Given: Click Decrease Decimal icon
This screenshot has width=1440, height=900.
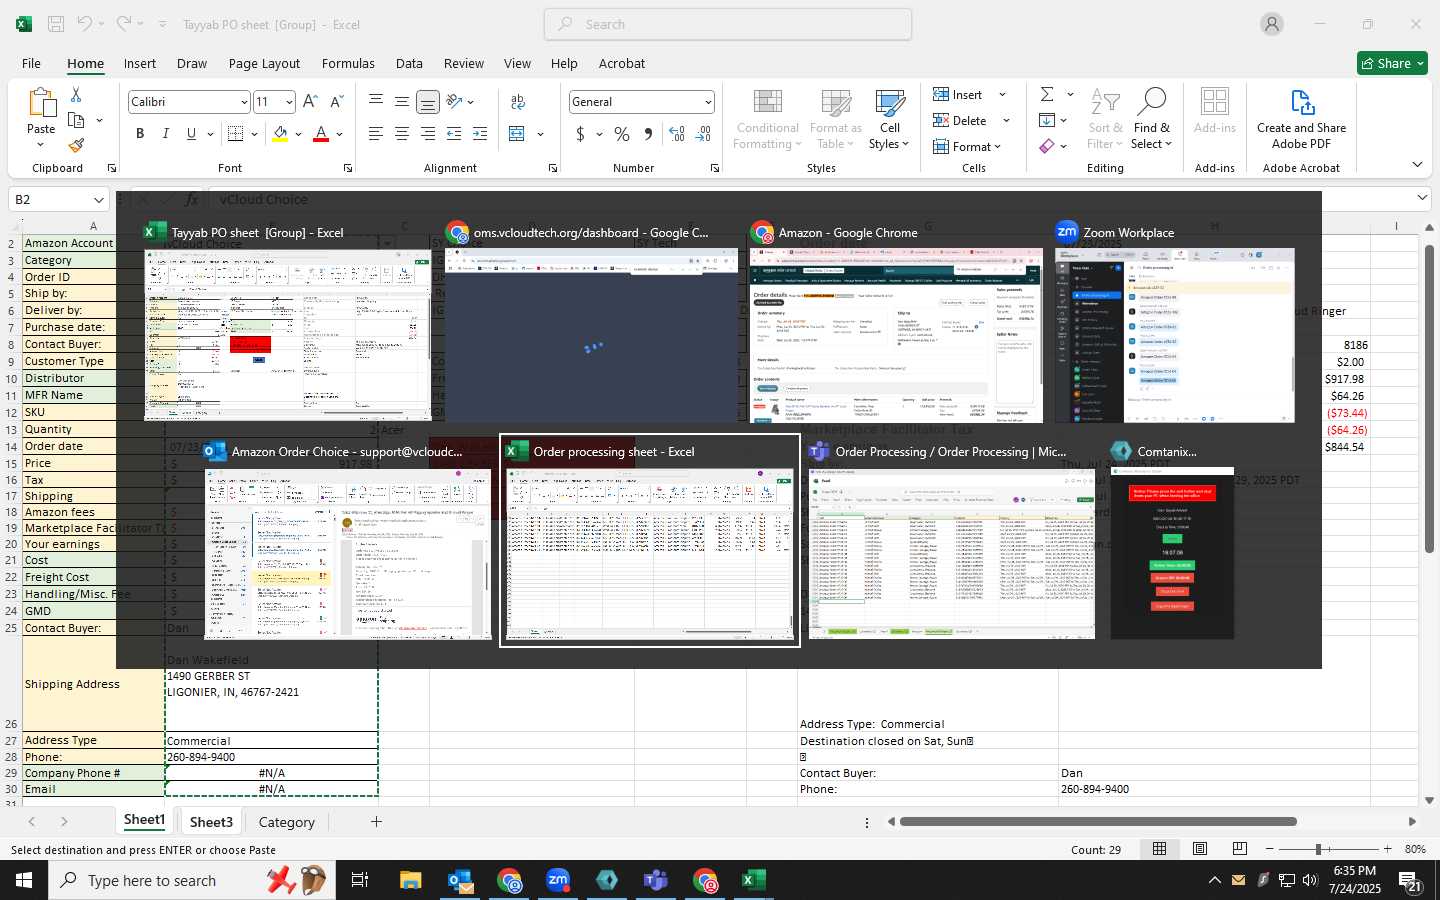Looking at the screenshot, I should click(x=703, y=134).
